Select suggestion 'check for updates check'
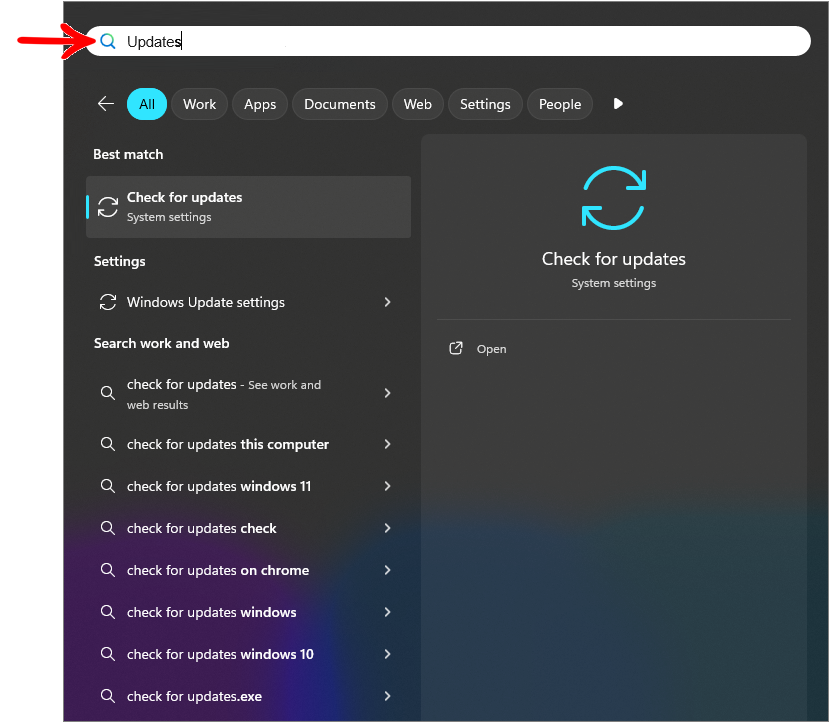 pyautogui.click(x=248, y=528)
